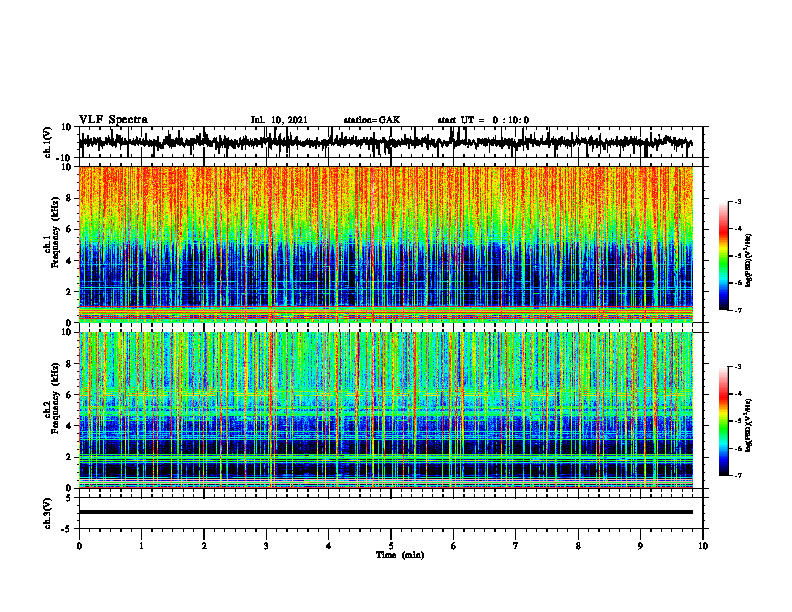Select the "start UT = 0:10:0" text
792x612 pixels.
pyautogui.click(x=483, y=120)
